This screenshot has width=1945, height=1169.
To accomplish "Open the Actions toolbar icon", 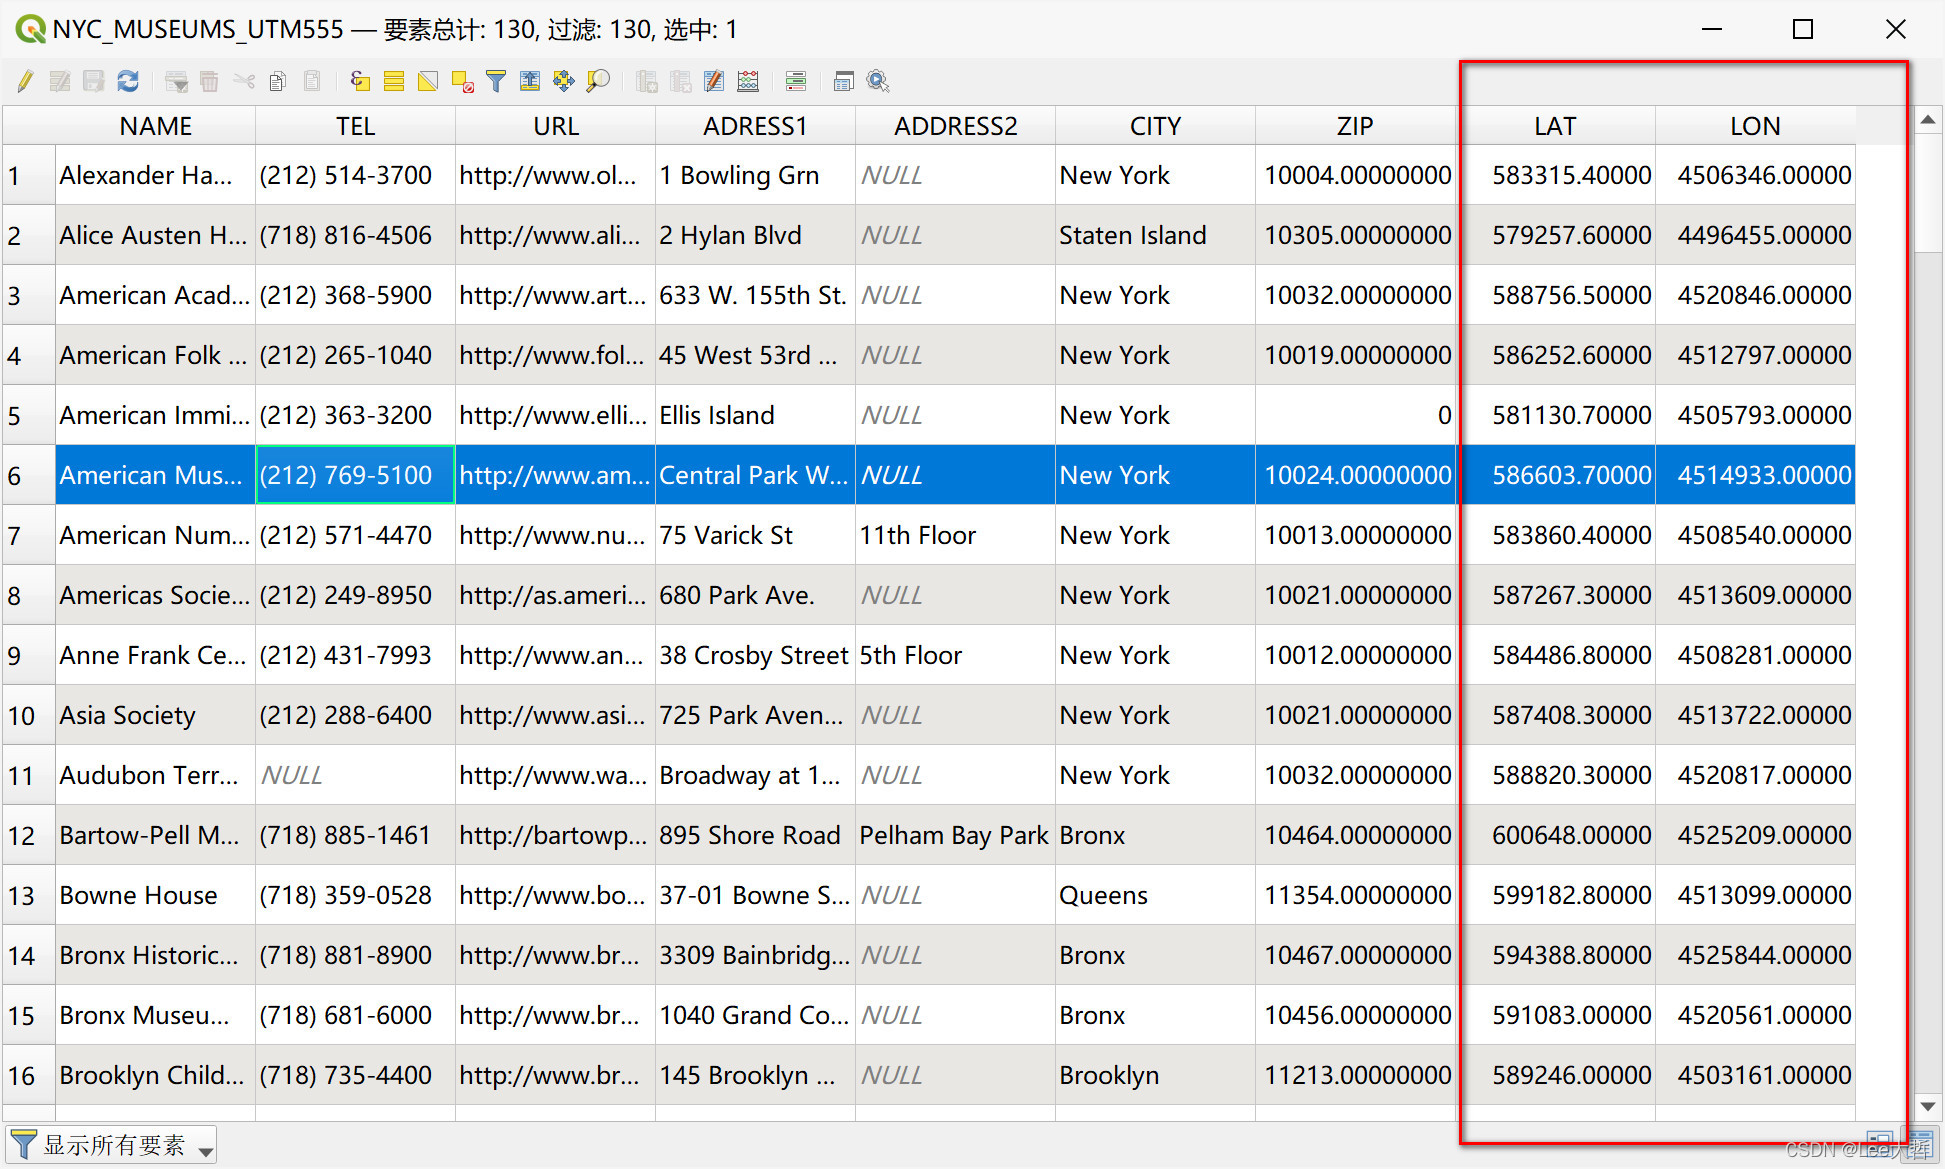I will pyautogui.click(x=878, y=82).
